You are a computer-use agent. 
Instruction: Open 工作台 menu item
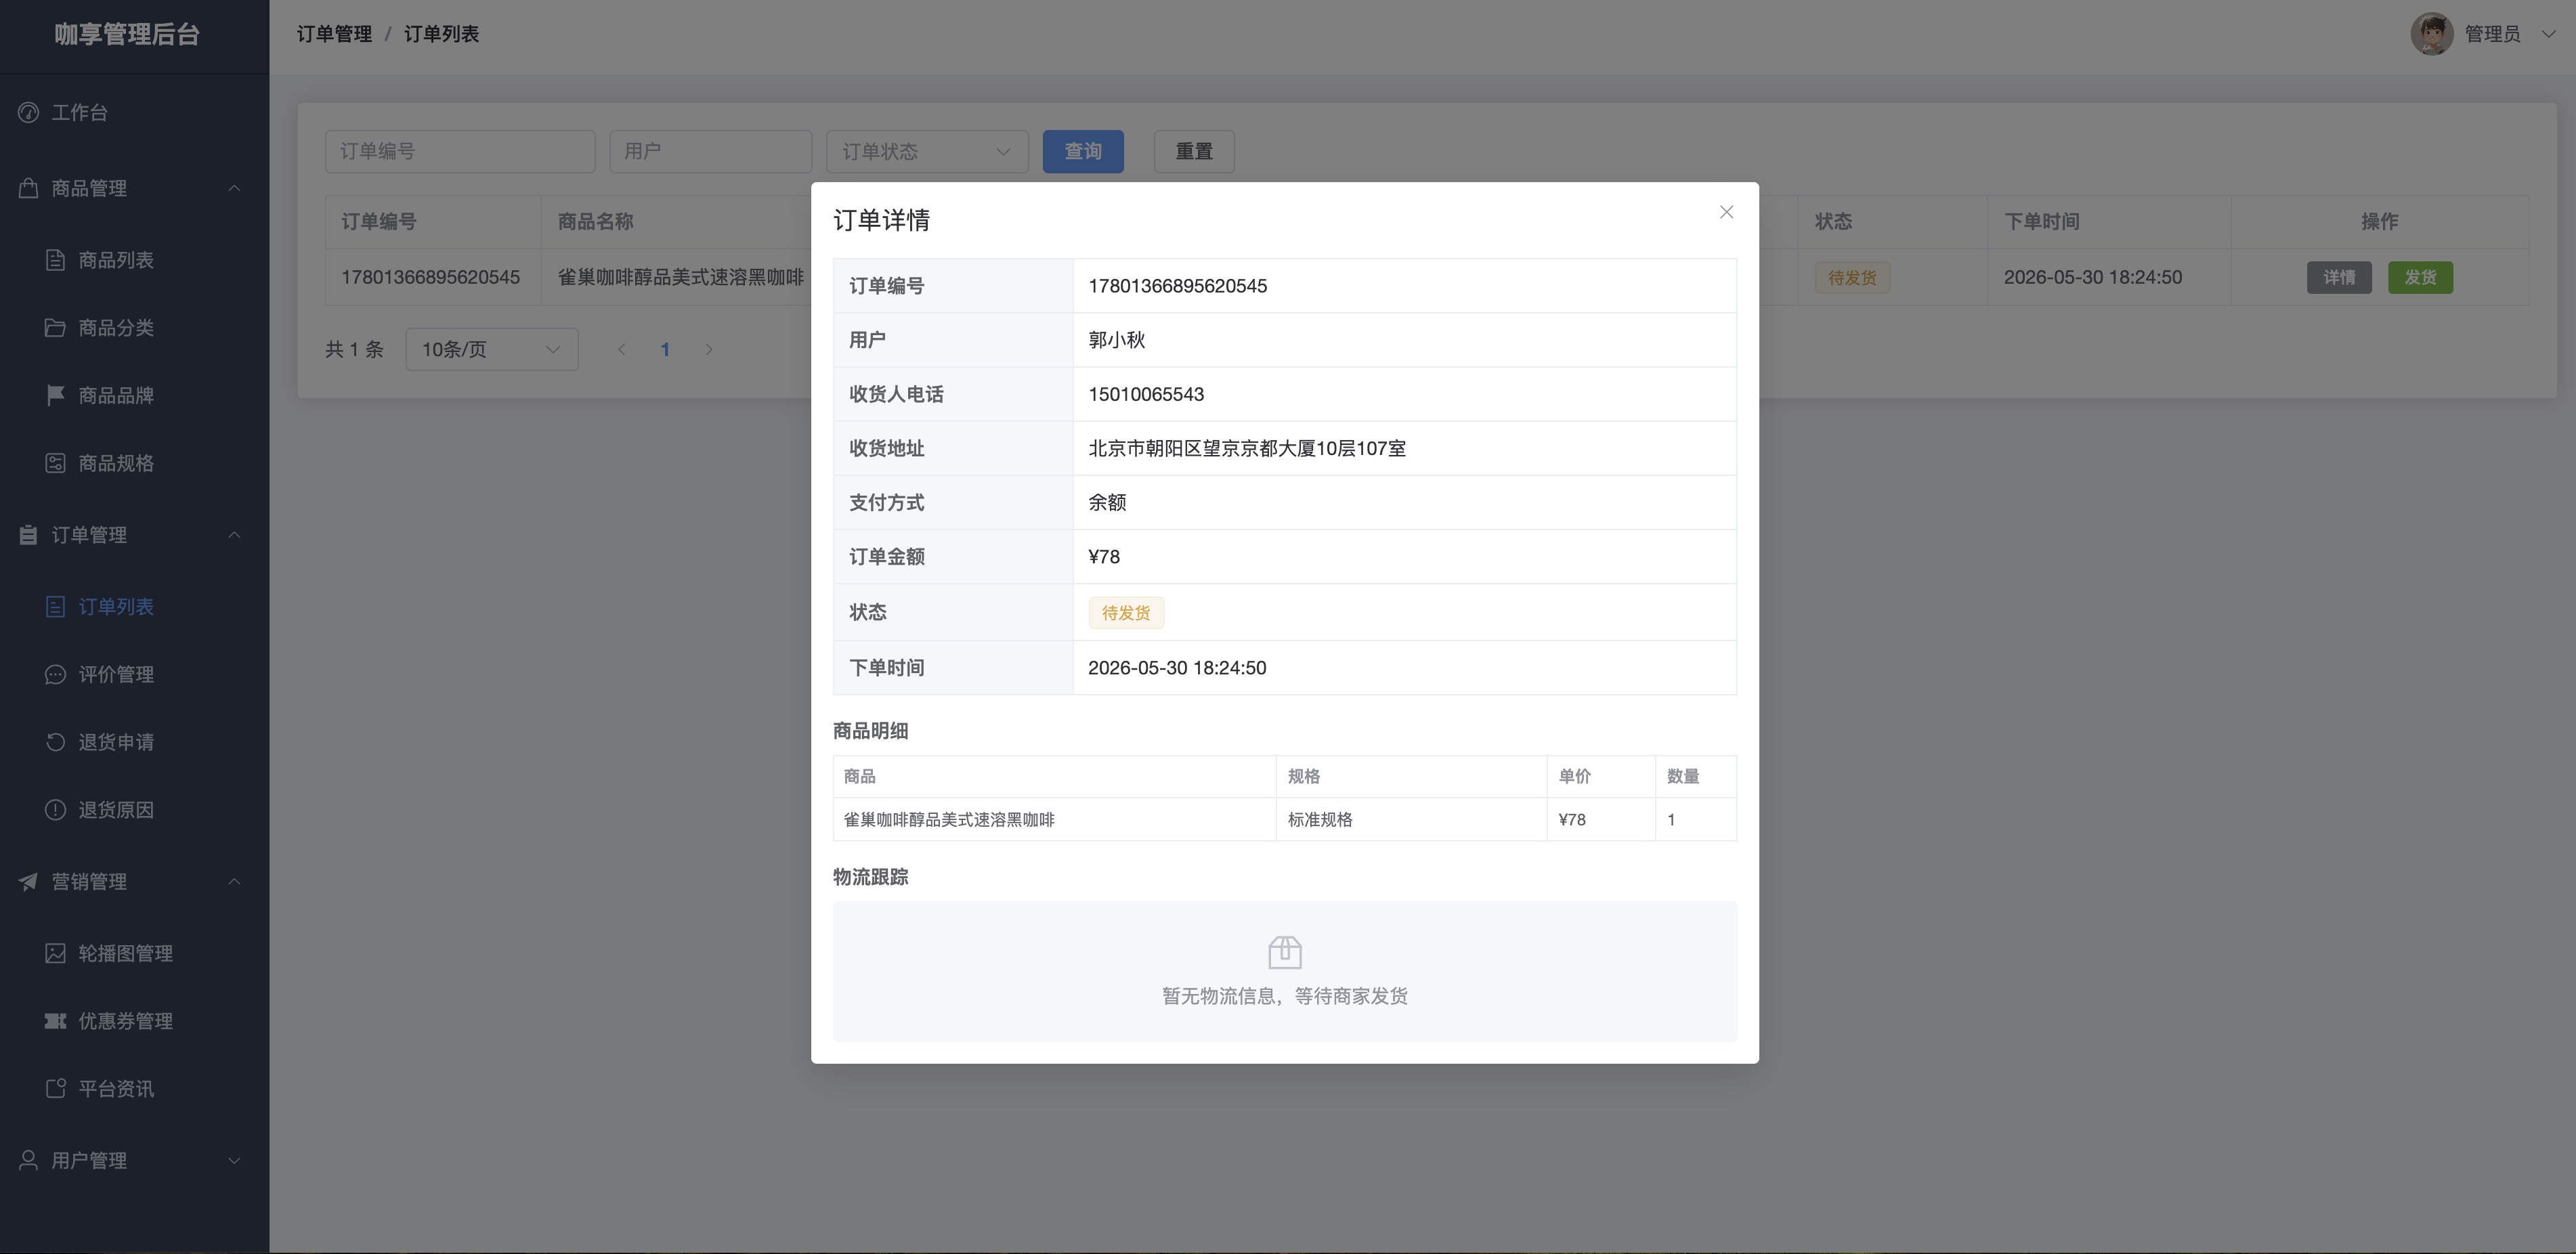pyautogui.click(x=135, y=112)
